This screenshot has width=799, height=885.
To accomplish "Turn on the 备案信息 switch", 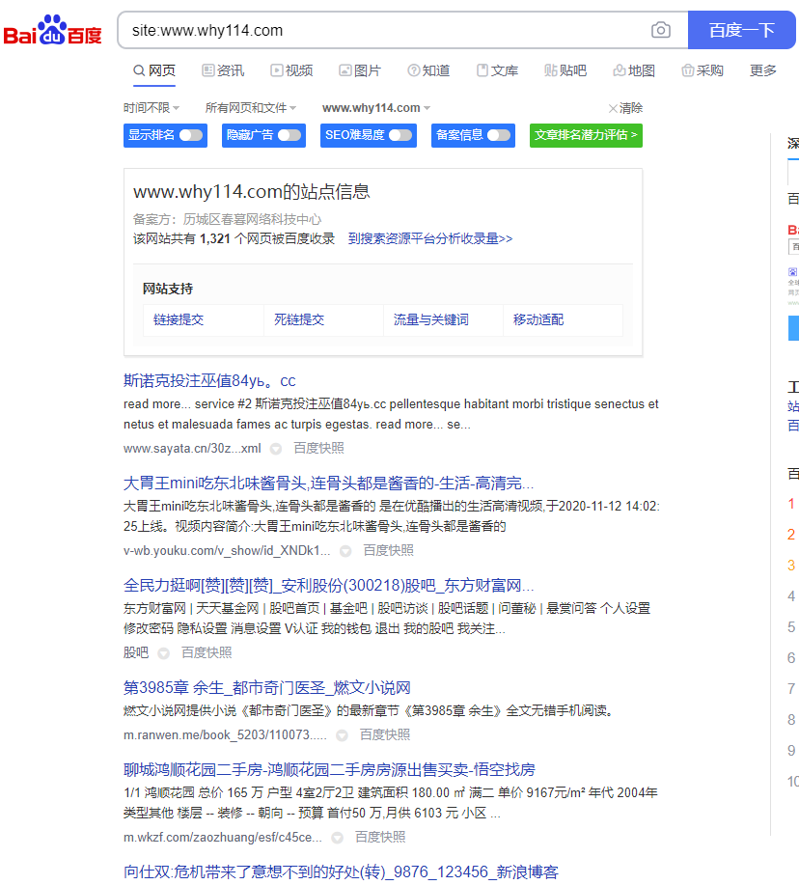I will click(497, 135).
